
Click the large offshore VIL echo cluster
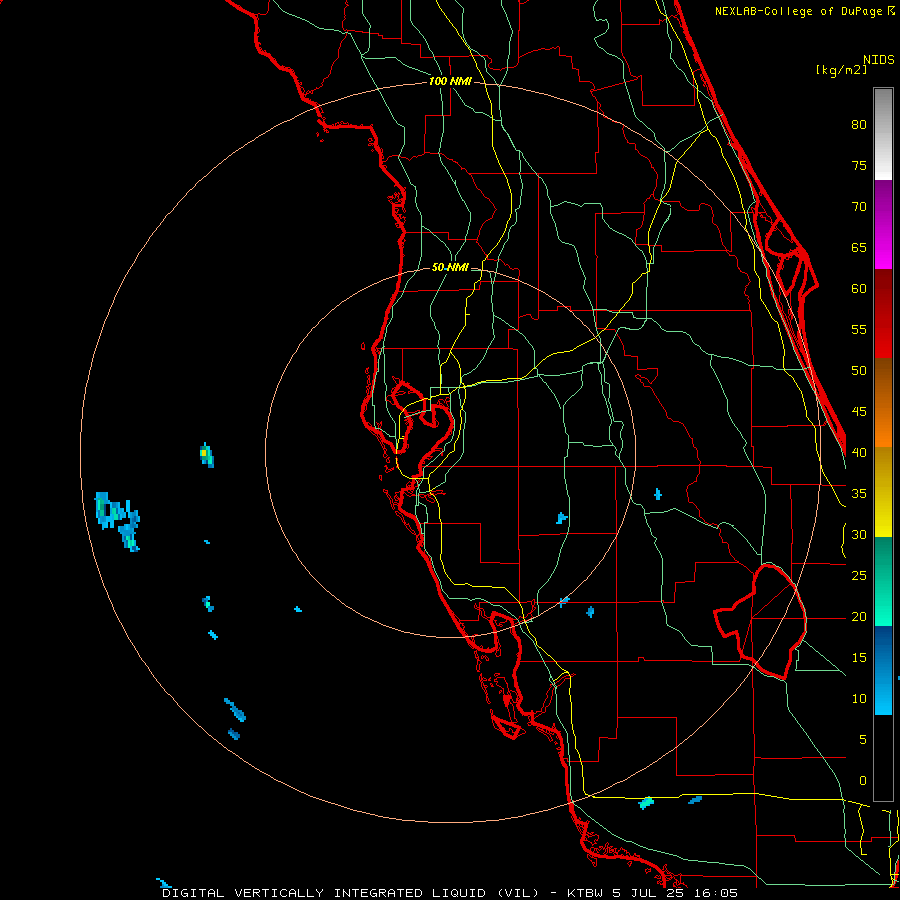[x=118, y=521]
